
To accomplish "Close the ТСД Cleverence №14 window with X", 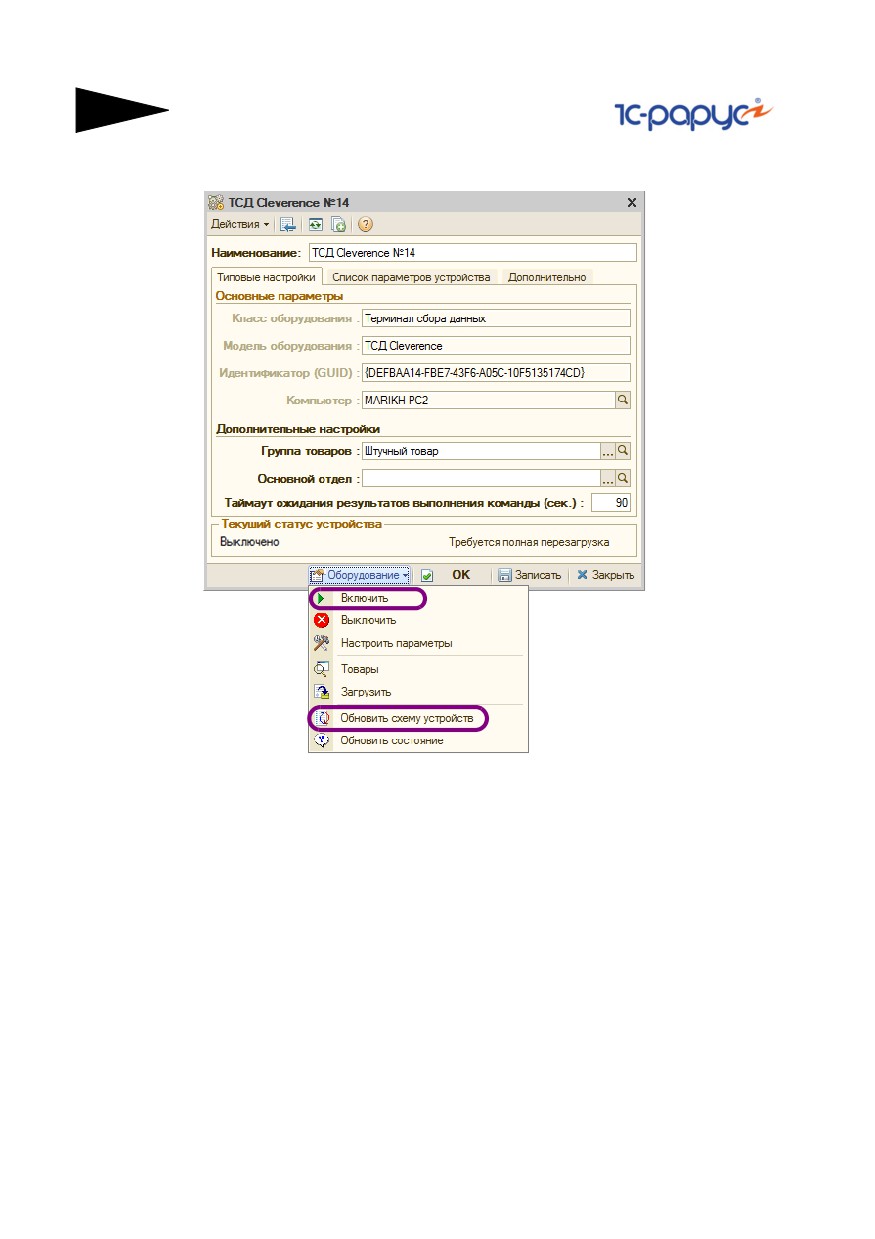I will pos(631,202).
